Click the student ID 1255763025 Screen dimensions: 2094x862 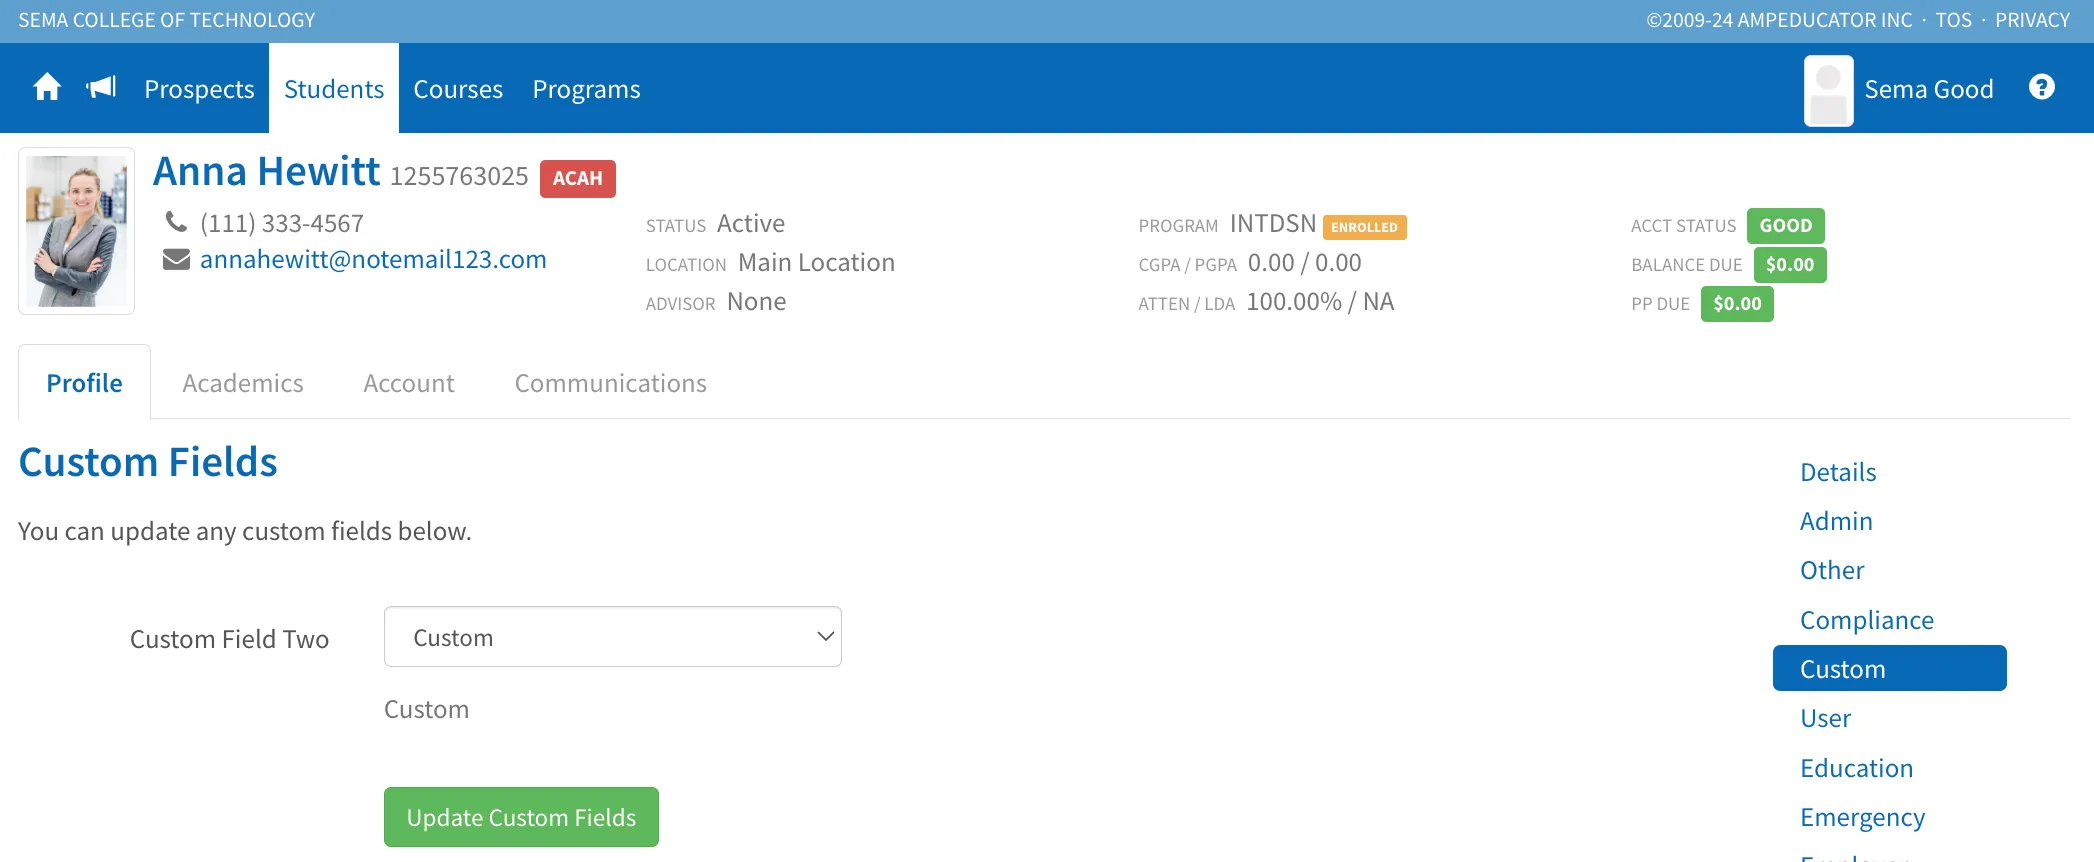coord(459,176)
